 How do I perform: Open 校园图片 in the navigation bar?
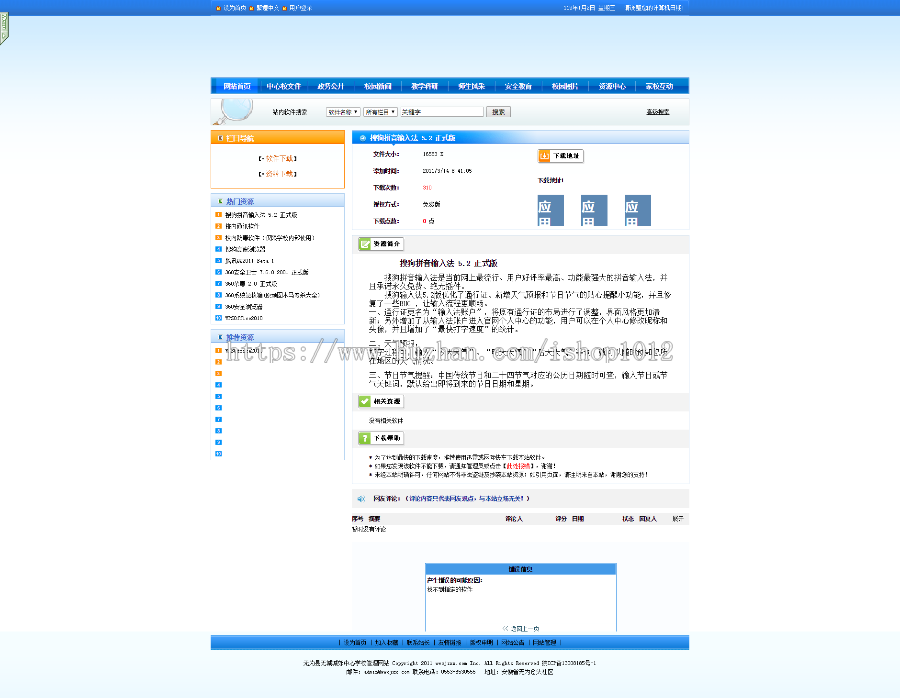[x=565, y=86]
